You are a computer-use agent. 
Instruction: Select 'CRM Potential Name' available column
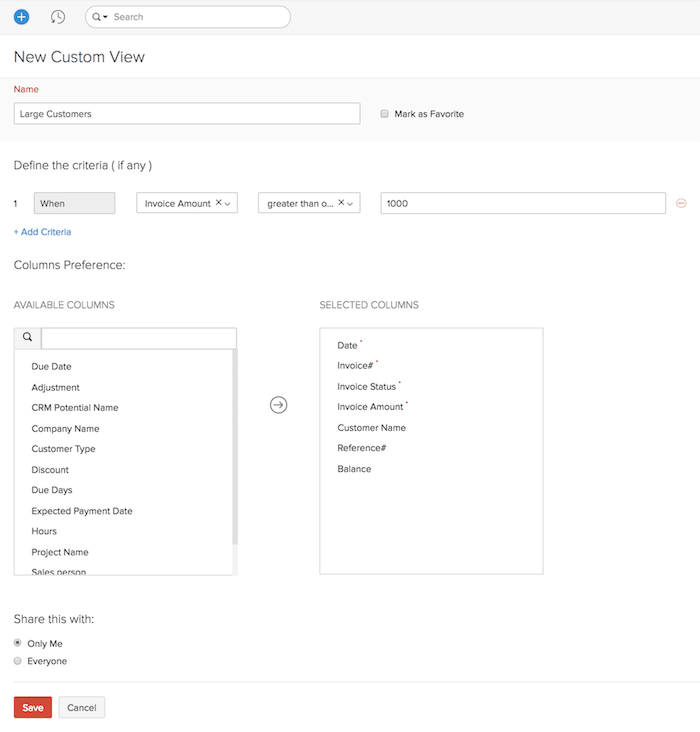75,408
